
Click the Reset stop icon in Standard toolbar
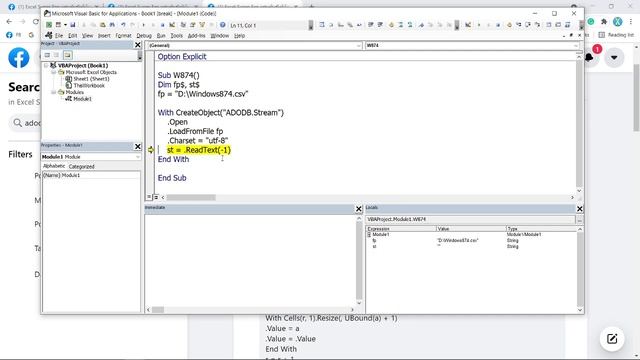pos(162,25)
